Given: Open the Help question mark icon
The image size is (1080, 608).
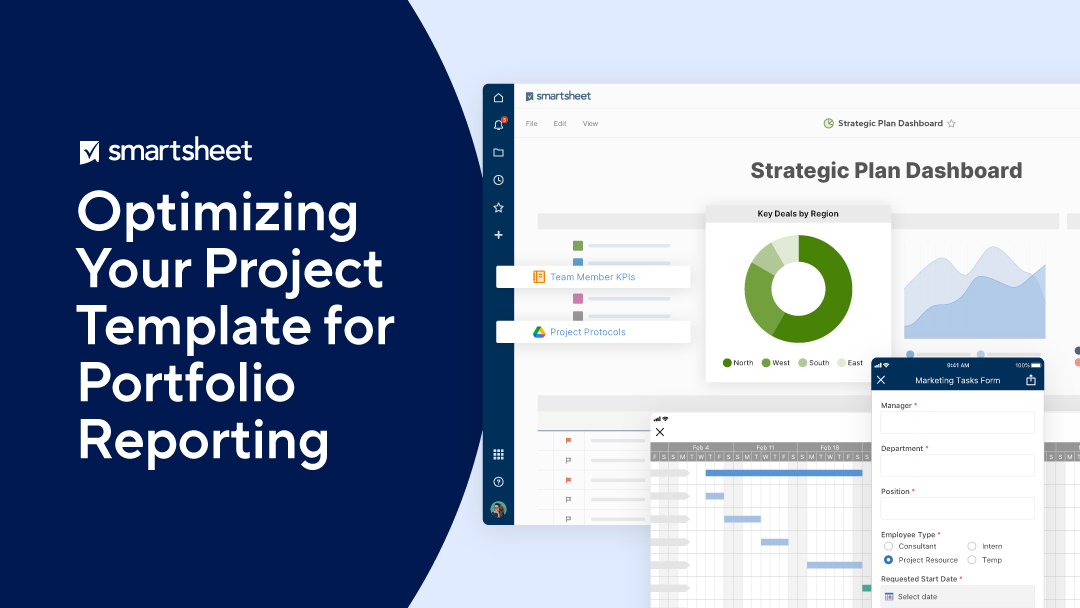Looking at the screenshot, I should [498, 482].
